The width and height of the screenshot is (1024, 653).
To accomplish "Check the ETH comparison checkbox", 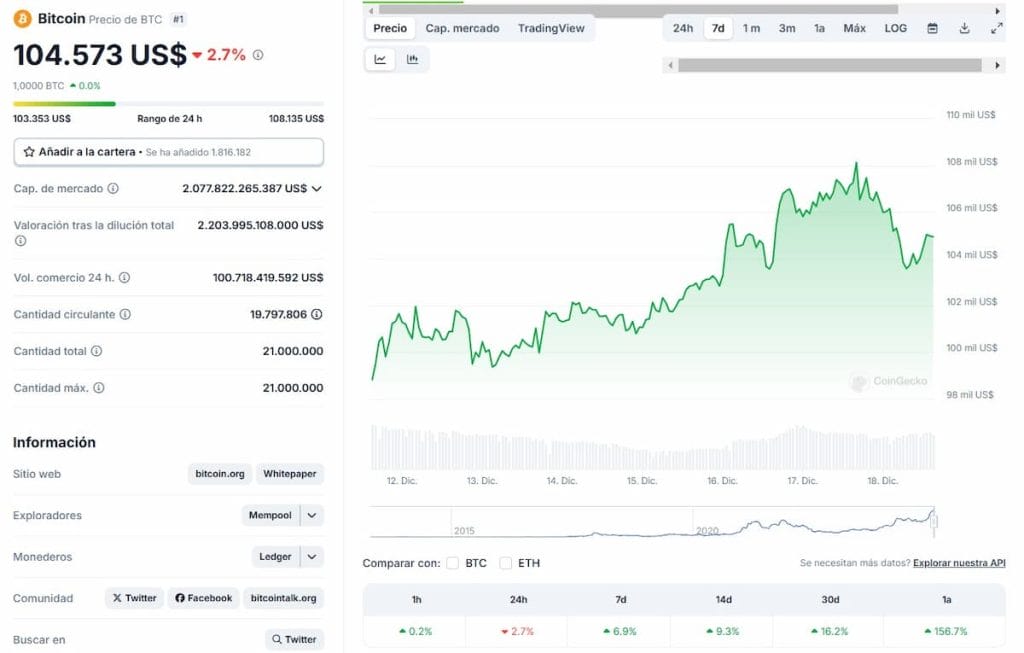I will pos(505,563).
